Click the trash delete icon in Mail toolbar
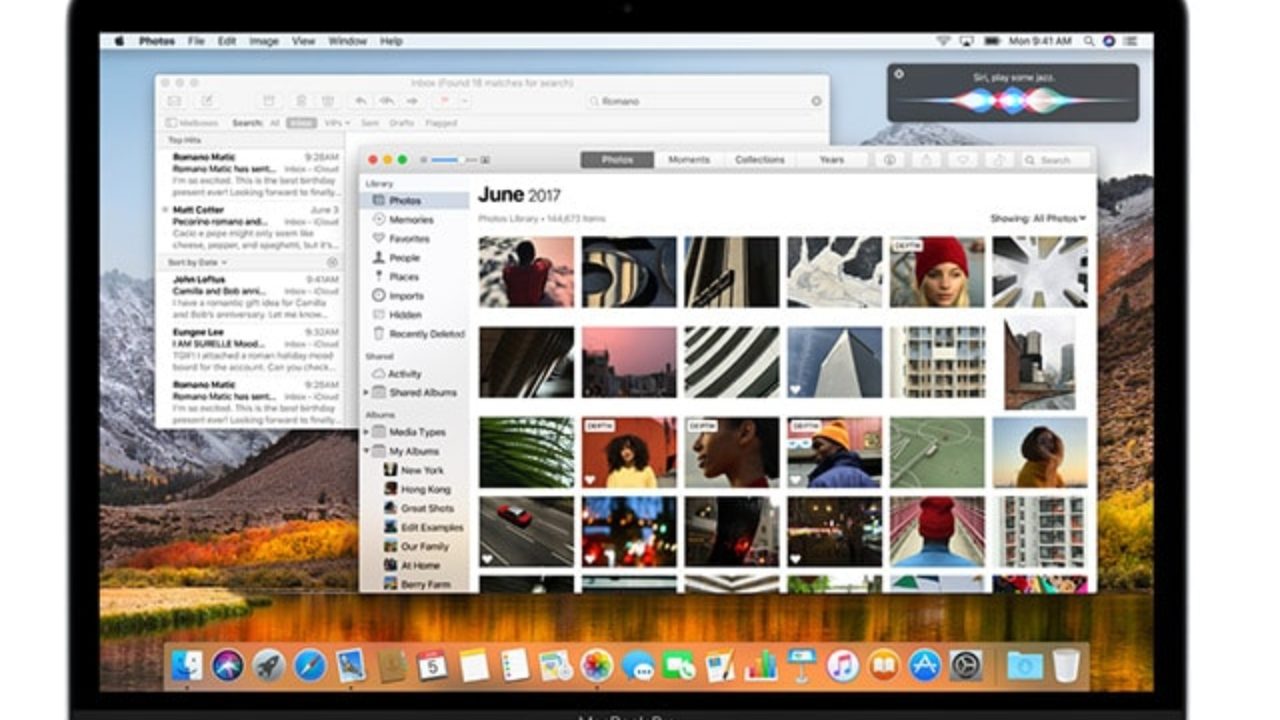This screenshot has height=720, width=1280. [301, 101]
